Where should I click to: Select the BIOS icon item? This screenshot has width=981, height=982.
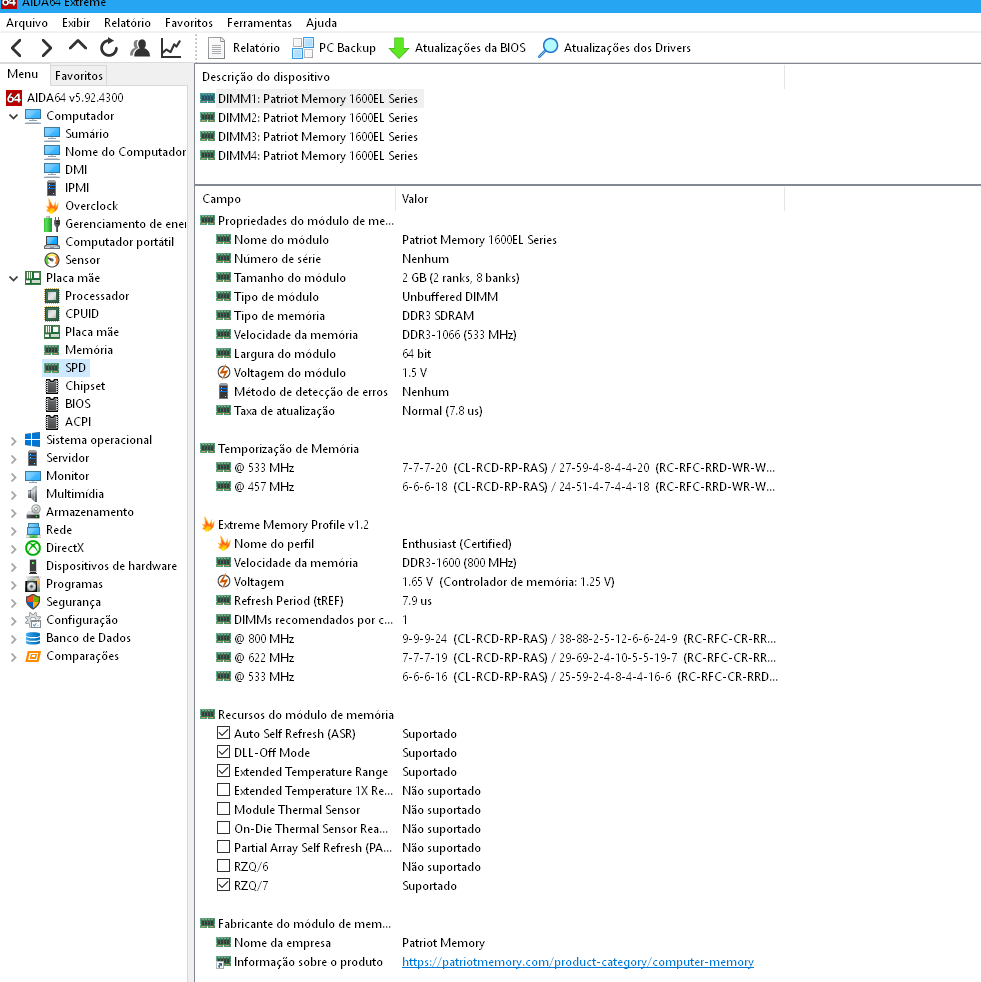point(52,405)
